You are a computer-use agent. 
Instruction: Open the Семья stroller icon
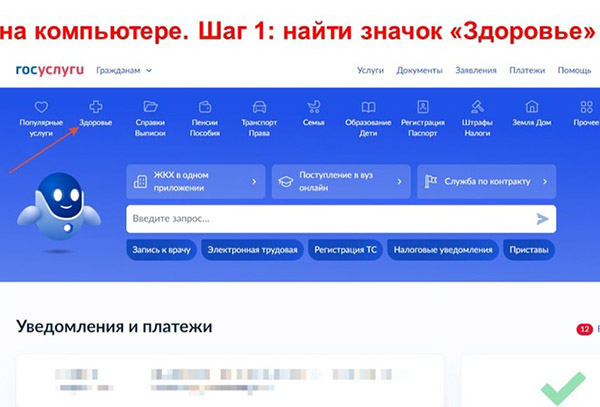pyautogui.click(x=314, y=107)
